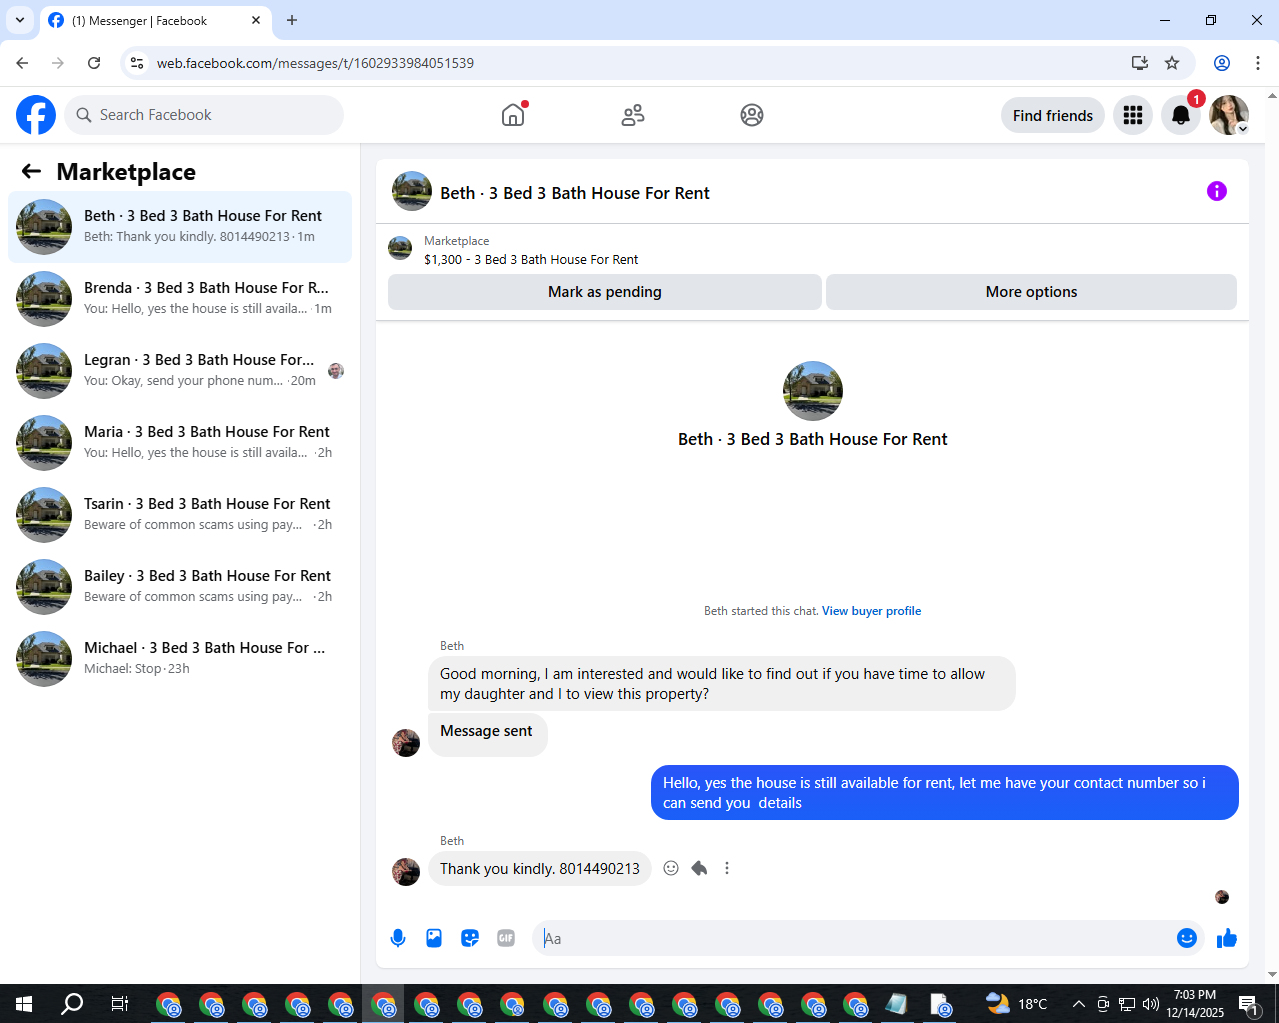Open Chrome profile icon
The width and height of the screenshot is (1279, 1023).
pyautogui.click(x=1222, y=63)
